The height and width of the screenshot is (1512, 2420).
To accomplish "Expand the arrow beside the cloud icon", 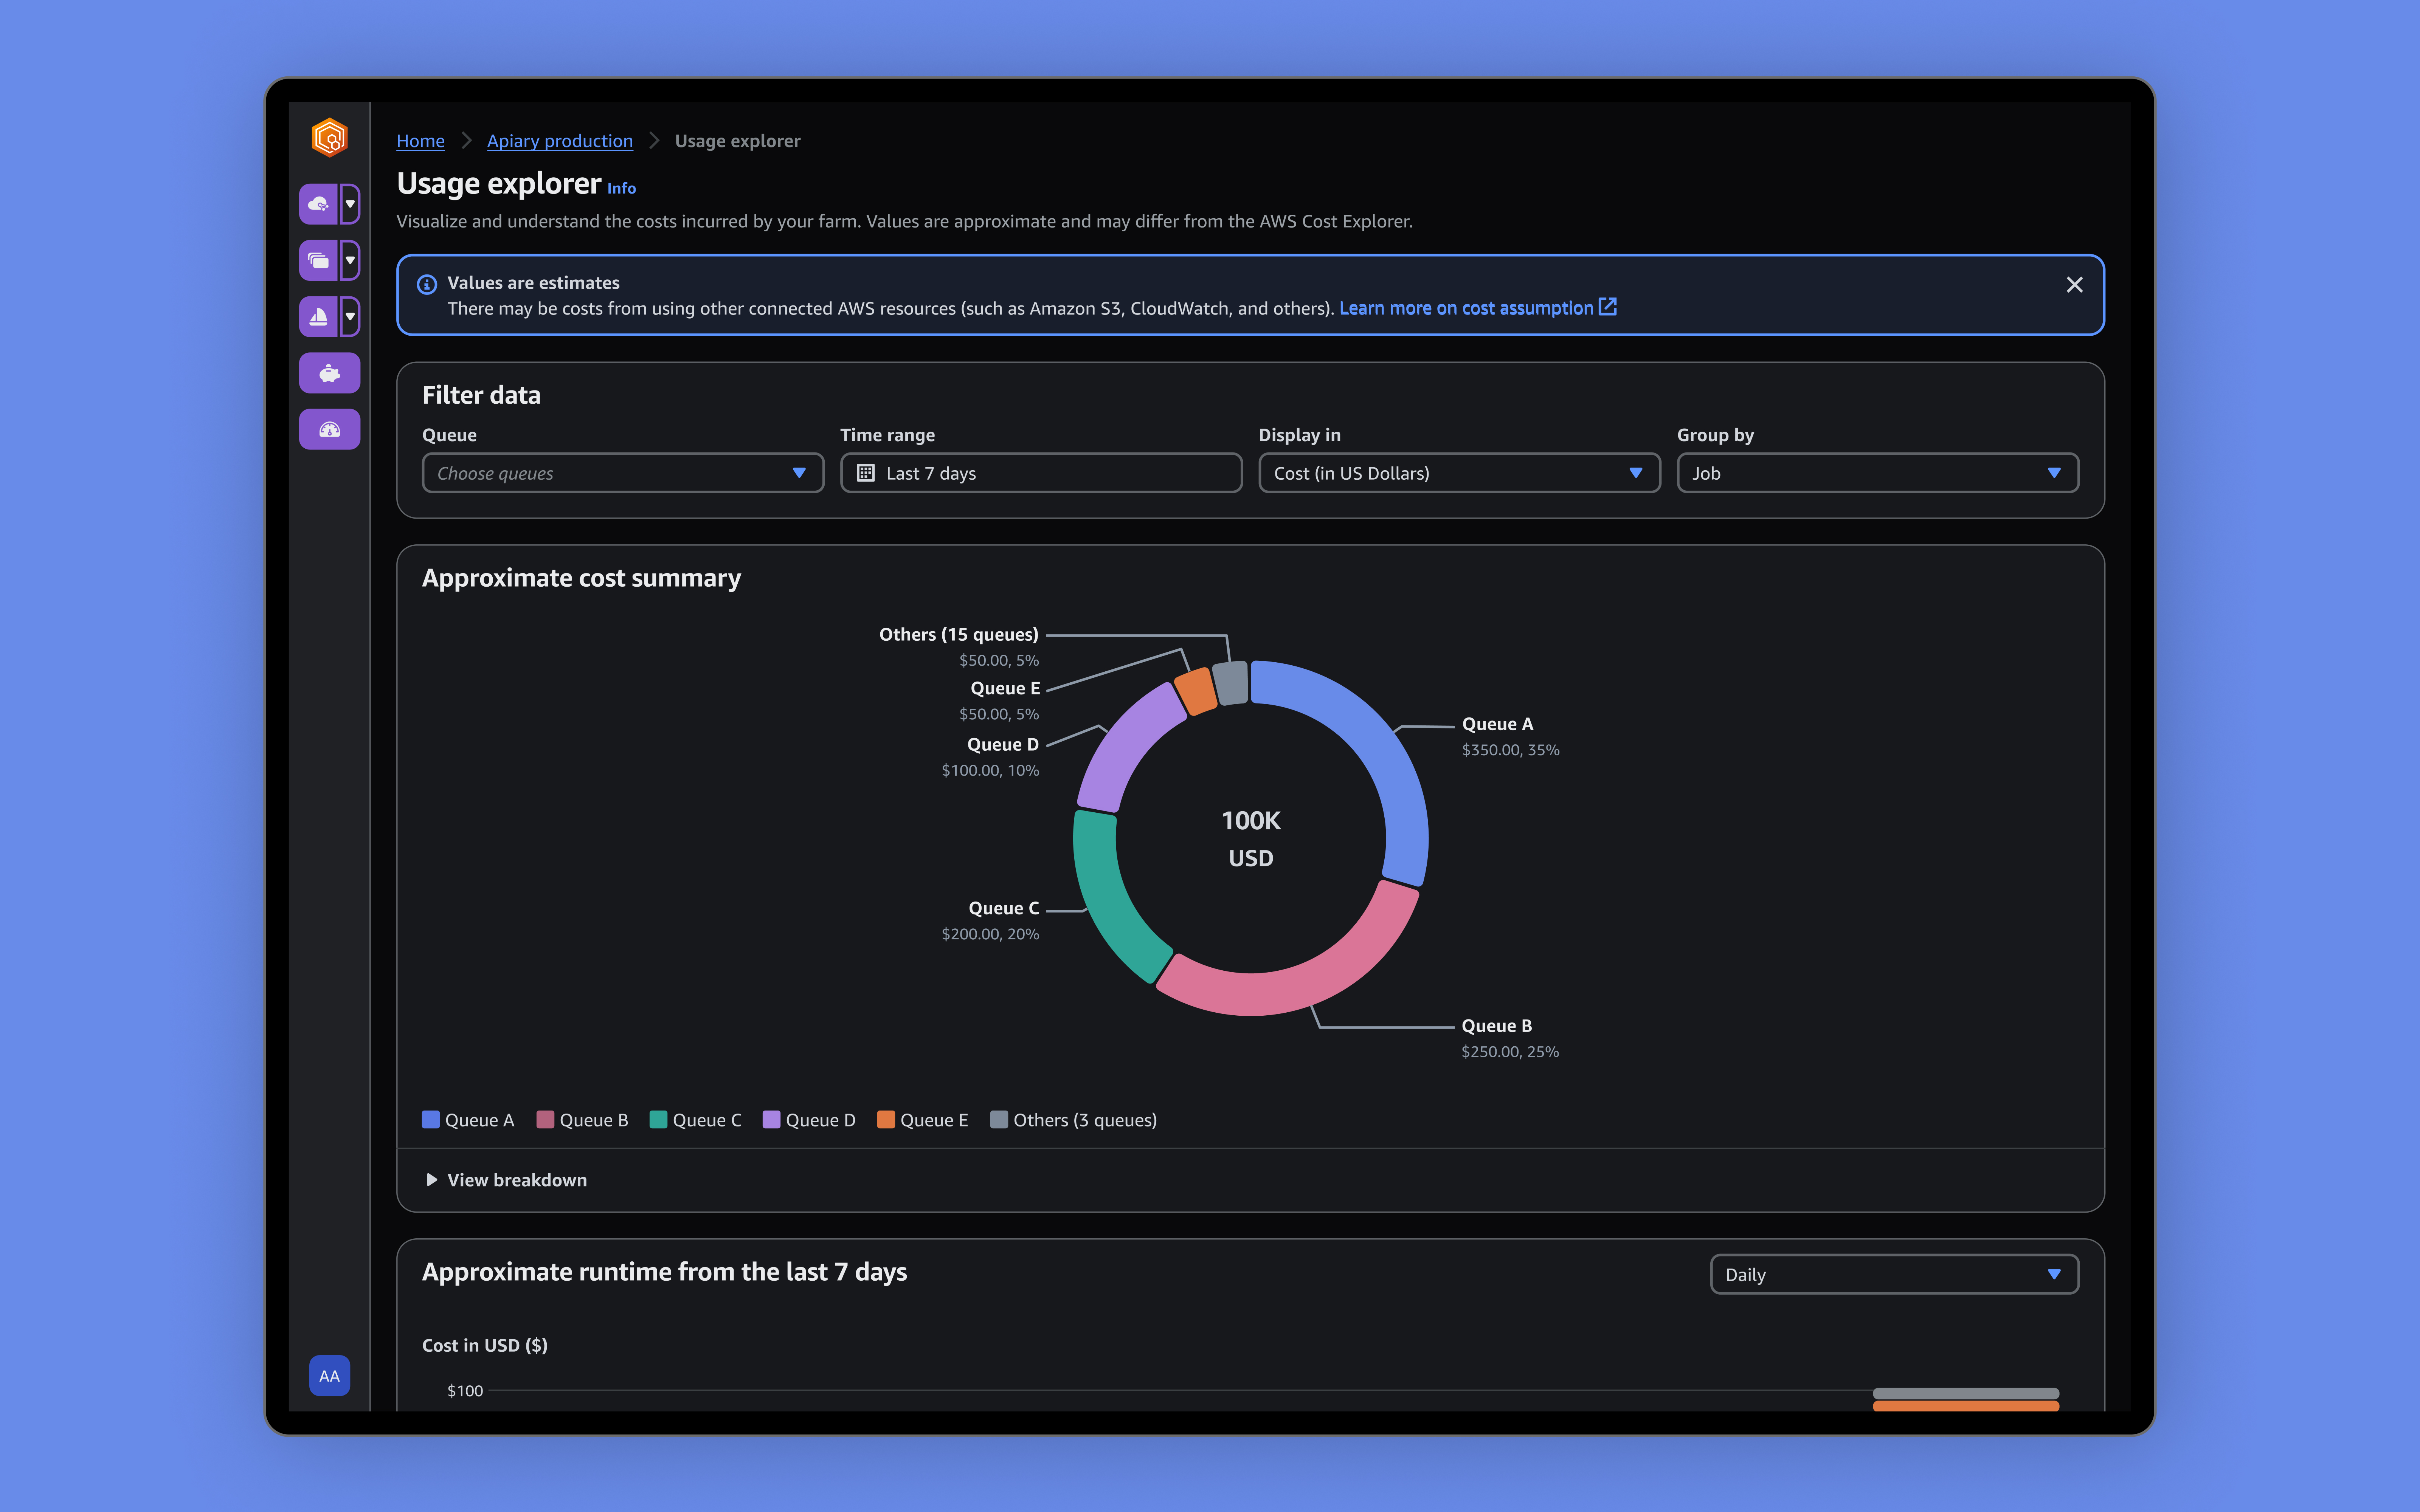I will [x=350, y=204].
